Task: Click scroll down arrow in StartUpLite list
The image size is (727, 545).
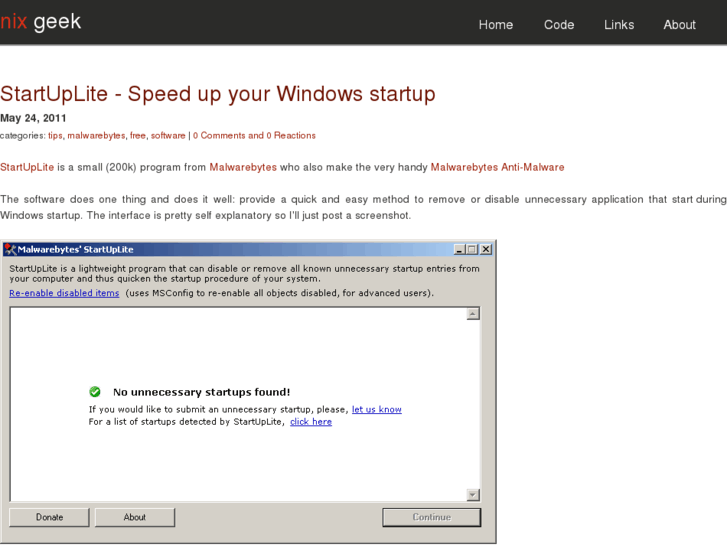Action: [472, 495]
